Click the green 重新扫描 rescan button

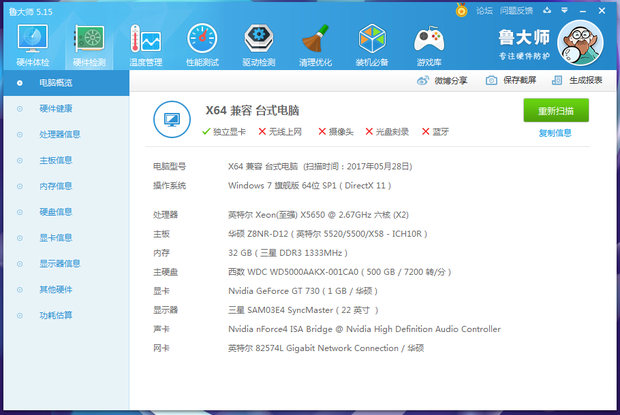coord(556,111)
